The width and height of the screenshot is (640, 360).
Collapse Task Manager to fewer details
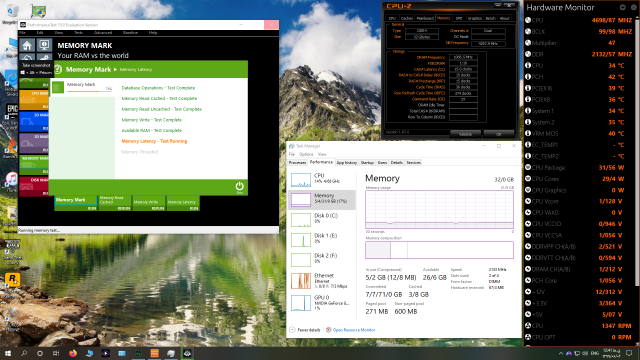click(305, 330)
